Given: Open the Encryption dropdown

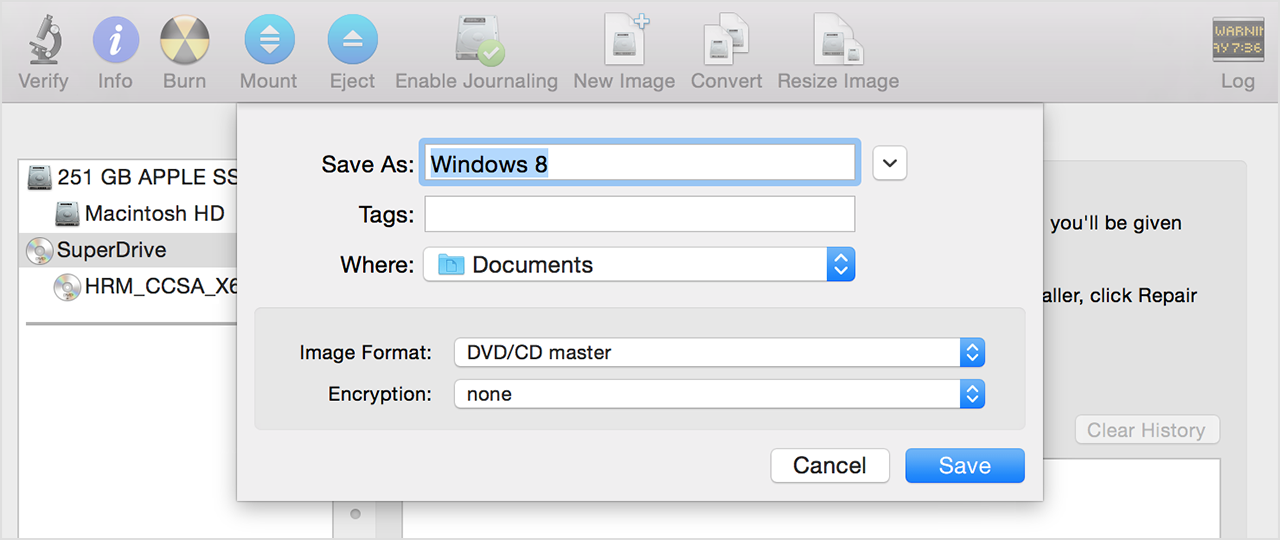Looking at the screenshot, I should click(719, 394).
